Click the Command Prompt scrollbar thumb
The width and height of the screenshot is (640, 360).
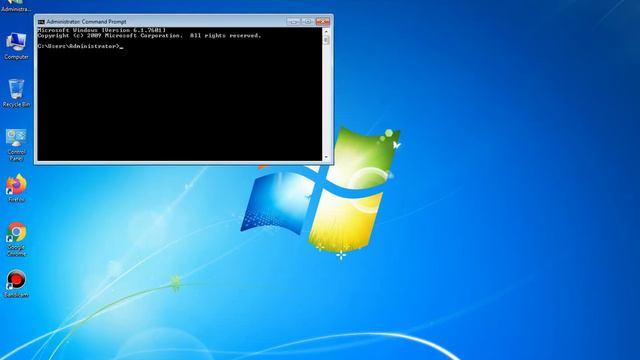326,40
